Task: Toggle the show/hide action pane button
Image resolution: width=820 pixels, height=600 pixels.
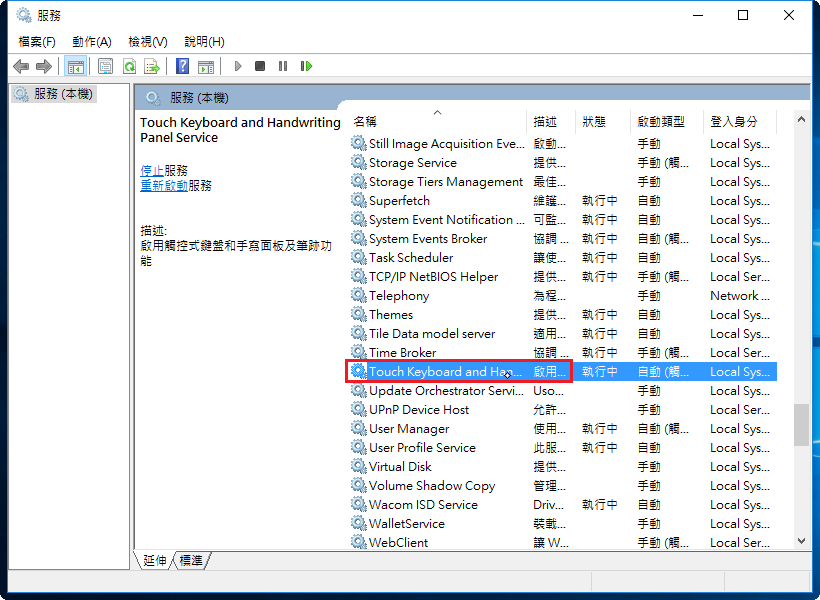Action: pos(205,66)
